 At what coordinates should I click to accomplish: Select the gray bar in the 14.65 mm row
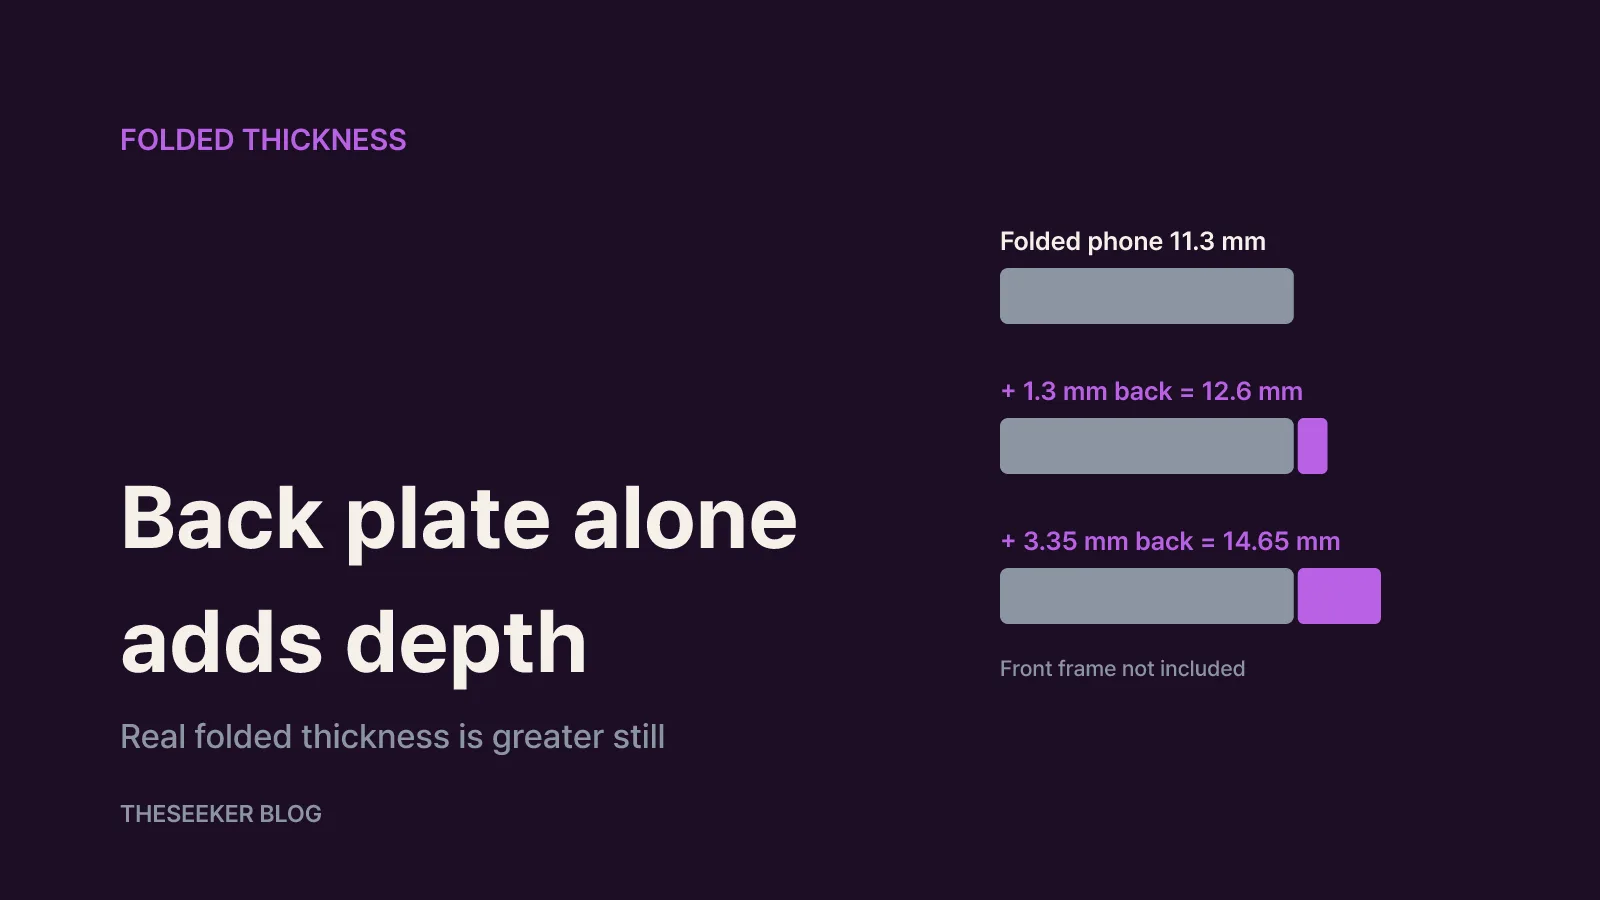tap(1147, 596)
